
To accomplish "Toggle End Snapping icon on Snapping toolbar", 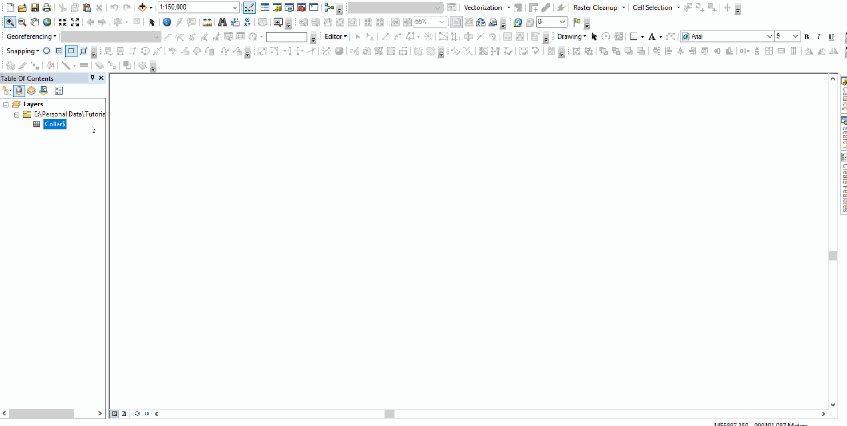I will pyautogui.click(x=59, y=51).
